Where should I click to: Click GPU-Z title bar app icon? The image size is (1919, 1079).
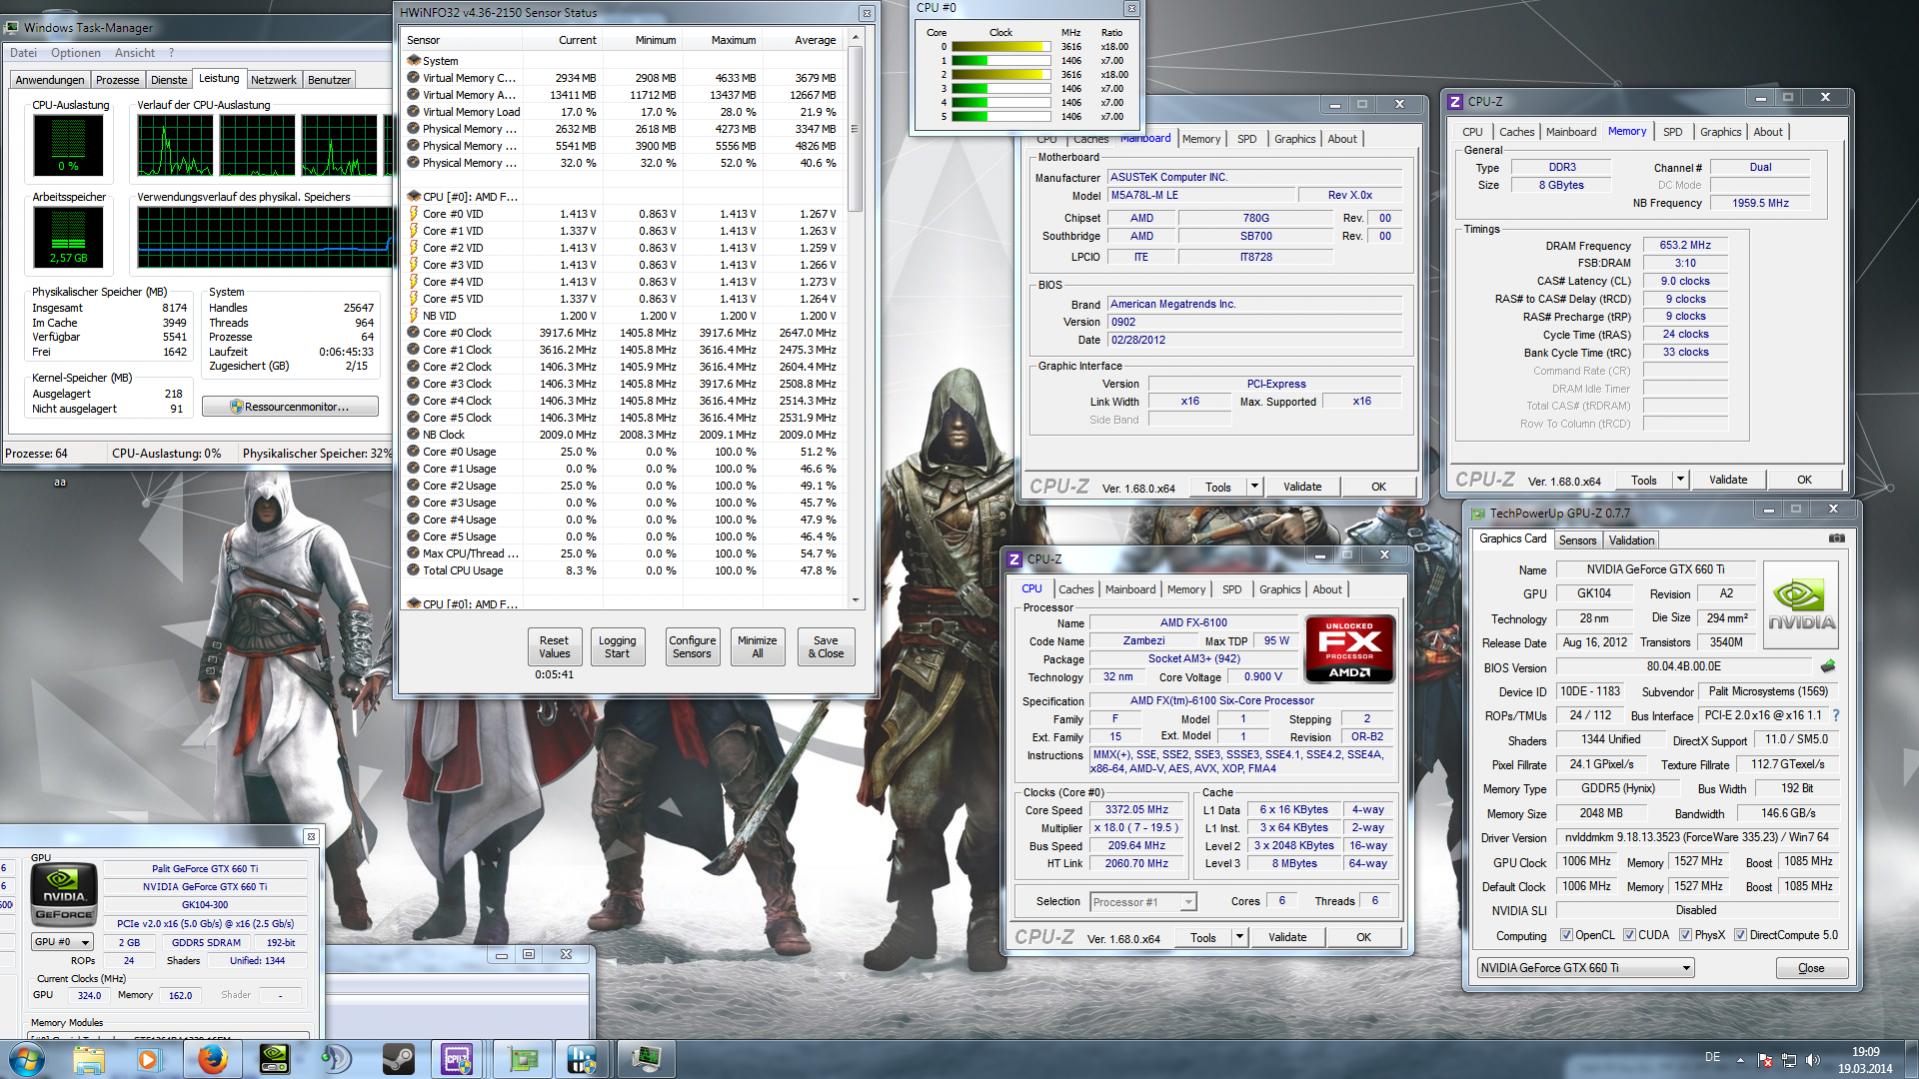(x=1478, y=513)
